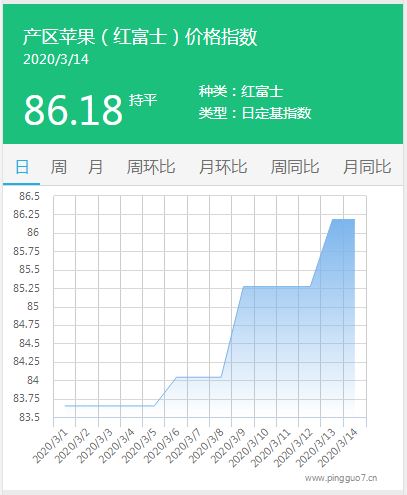
Task: Click the 种类：红富士 label
Action: [241, 91]
